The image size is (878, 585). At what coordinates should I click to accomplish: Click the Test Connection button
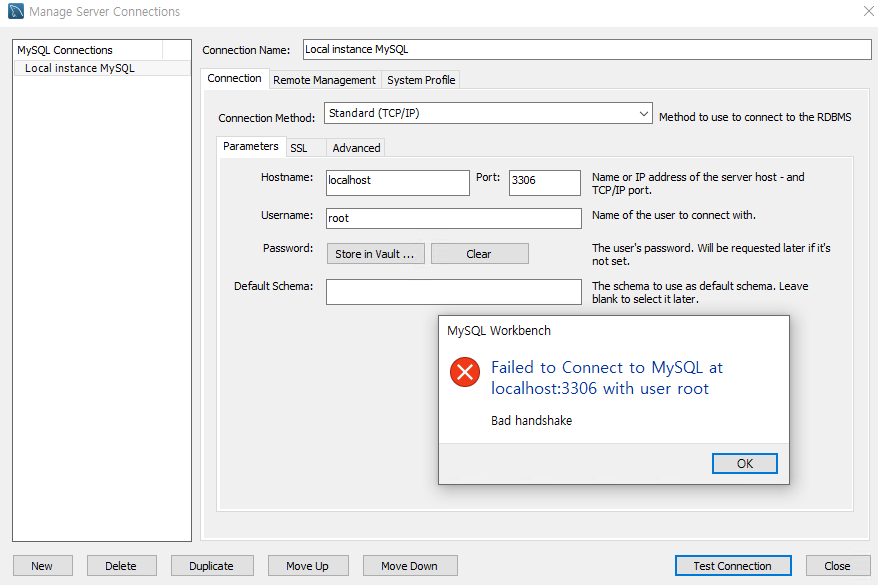coord(733,565)
